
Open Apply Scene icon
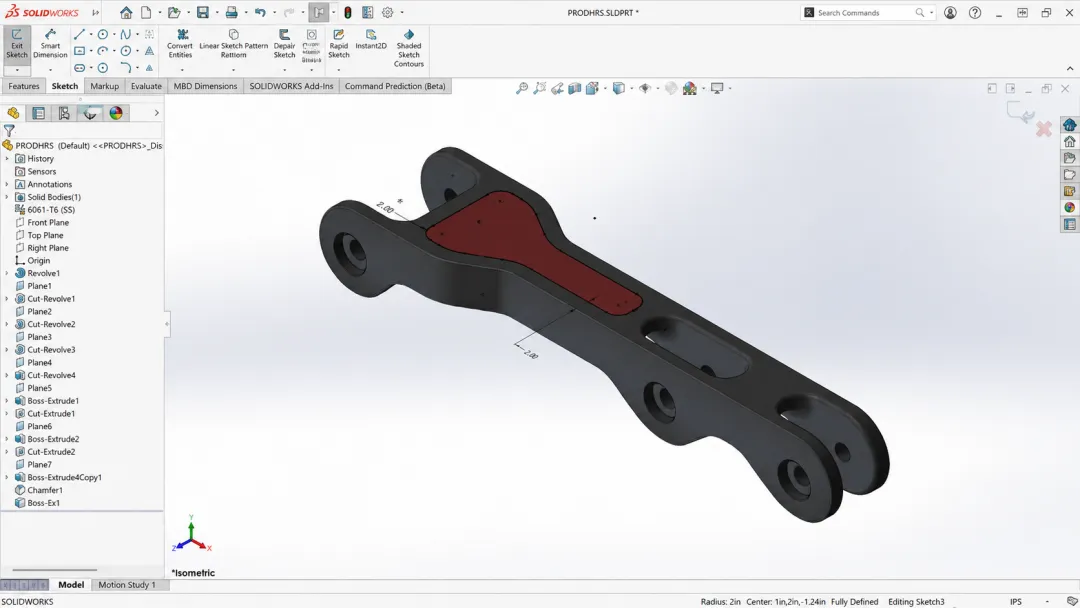point(689,88)
